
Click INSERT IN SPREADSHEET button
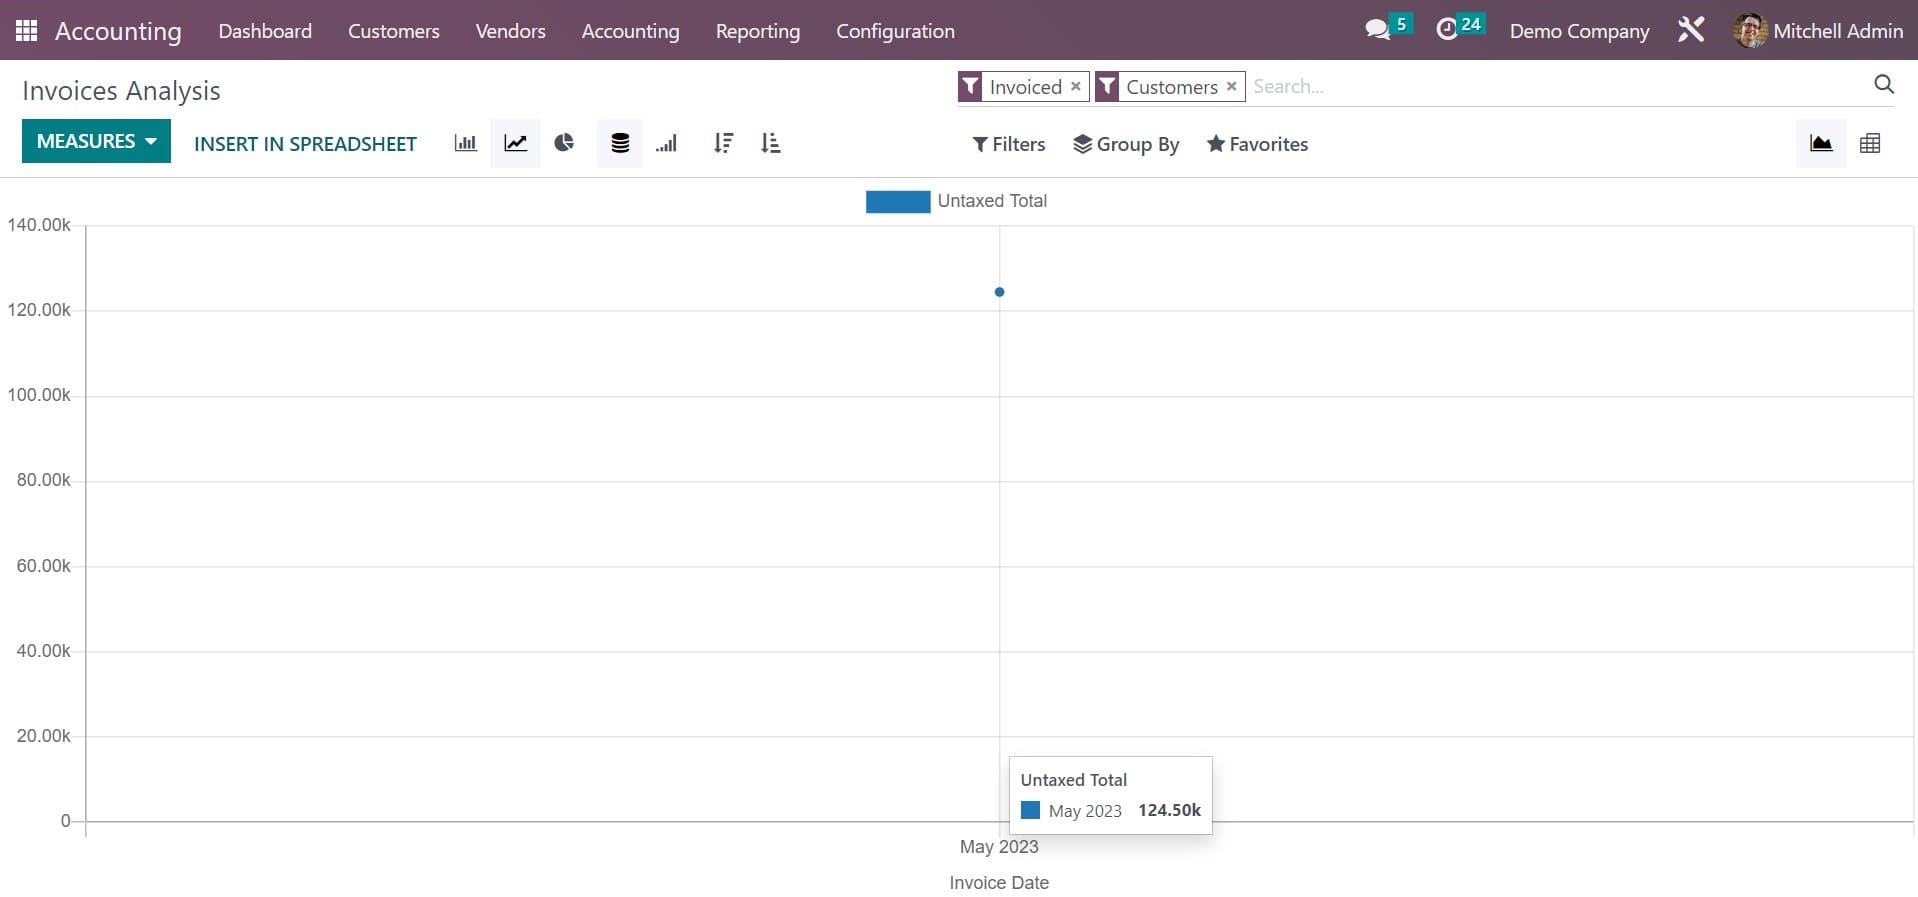pos(305,144)
